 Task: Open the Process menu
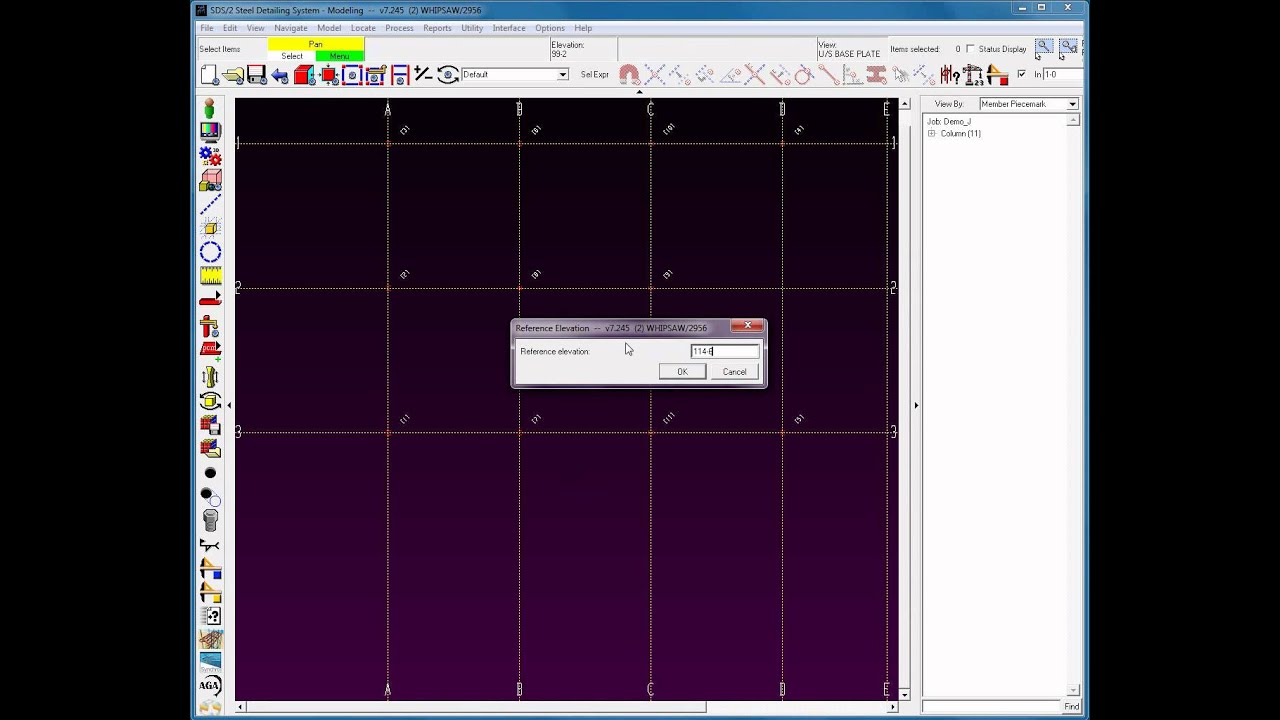(x=399, y=28)
